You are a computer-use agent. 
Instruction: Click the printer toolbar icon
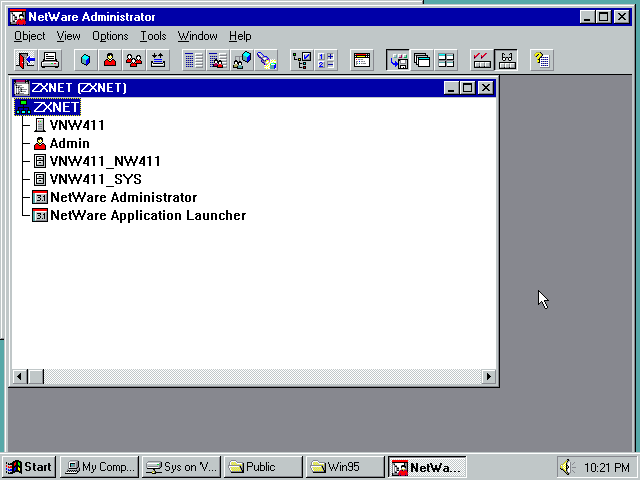pos(50,60)
